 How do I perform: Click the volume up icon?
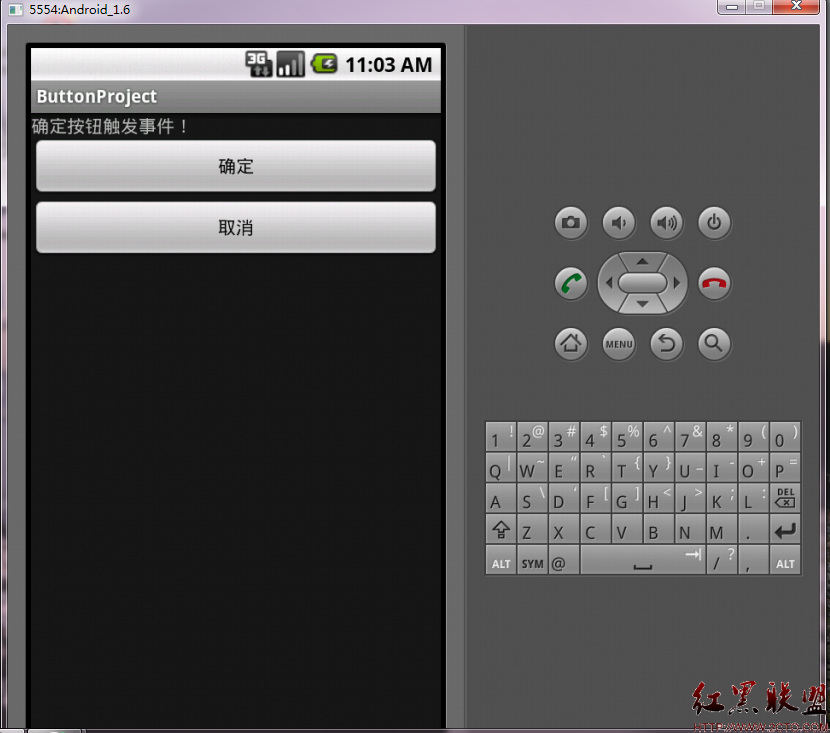[x=667, y=223]
